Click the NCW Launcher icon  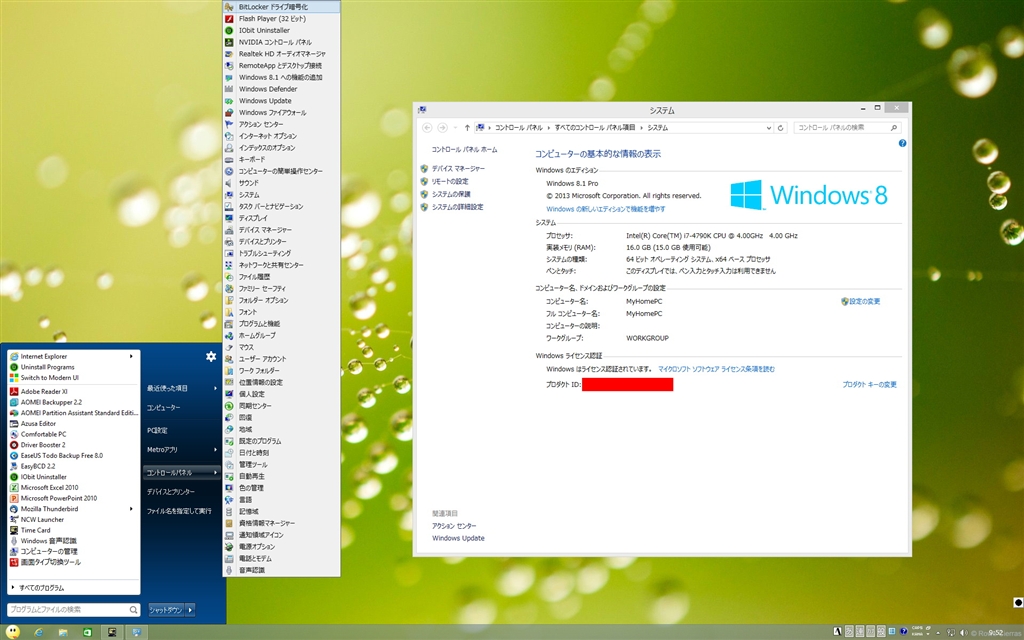pyautogui.click(x=14, y=520)
